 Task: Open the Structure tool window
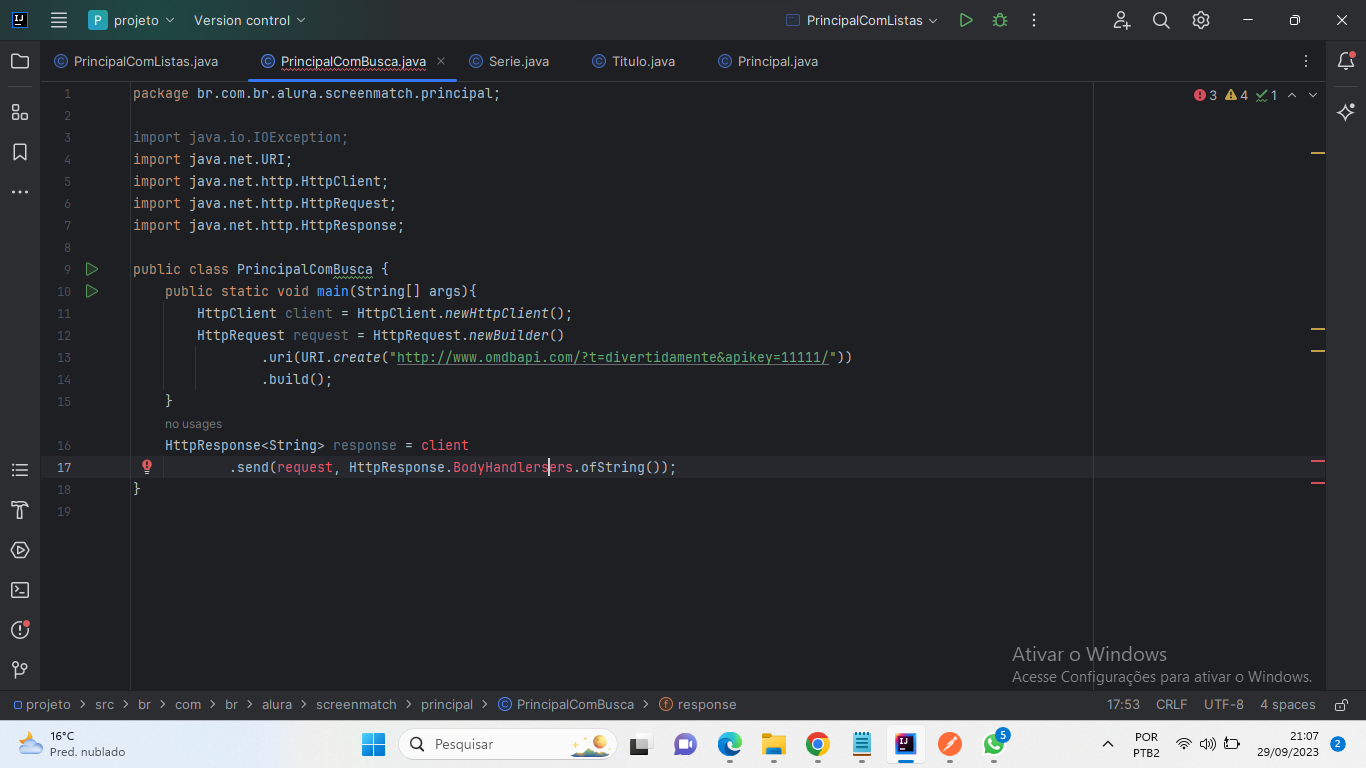coord(20,112)
